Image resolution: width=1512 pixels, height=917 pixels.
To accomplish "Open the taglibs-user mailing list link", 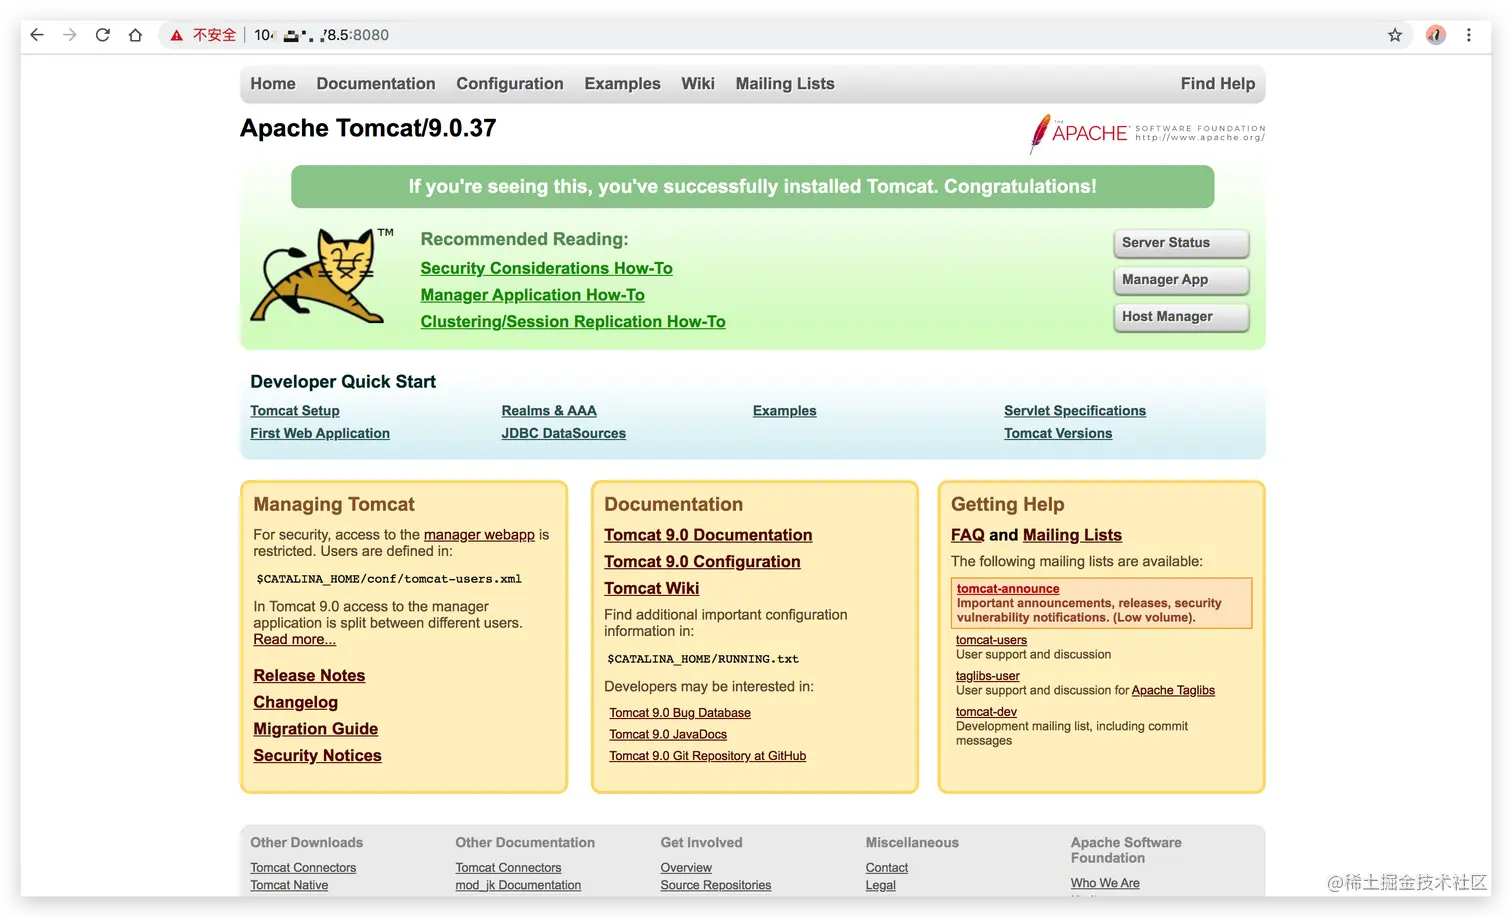I will tap(988, 676).
